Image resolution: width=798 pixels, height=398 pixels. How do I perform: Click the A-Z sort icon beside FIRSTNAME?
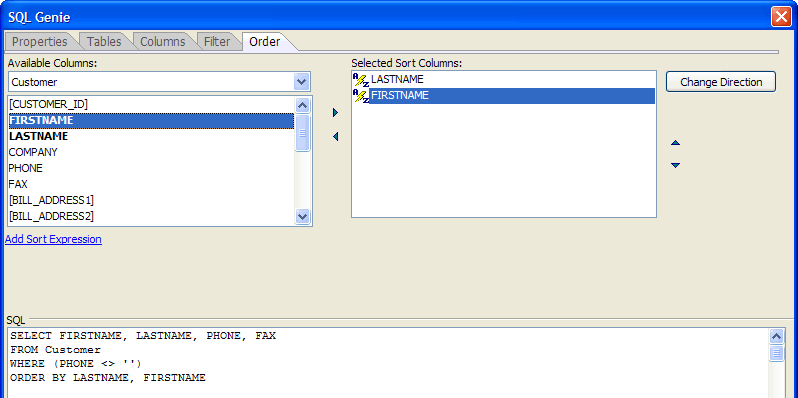[360, 96]
